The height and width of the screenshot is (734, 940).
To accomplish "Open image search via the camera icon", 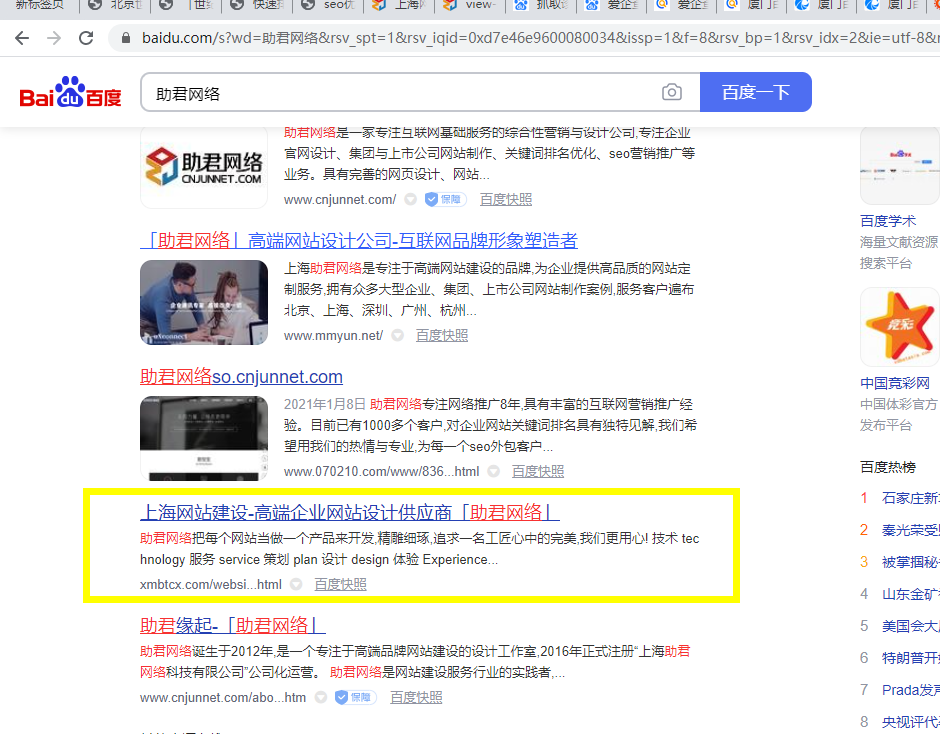I will 671,92.
